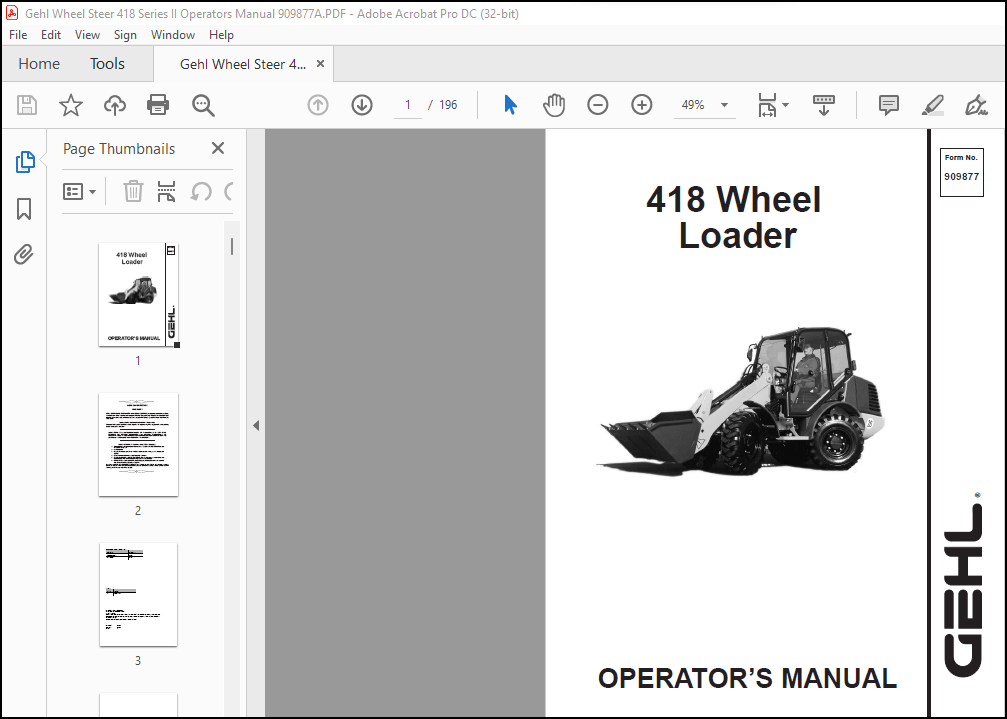The image size is (1007, 719).
Task: Click the Print Pages thumbnail icon
Action: coord(166,191)
